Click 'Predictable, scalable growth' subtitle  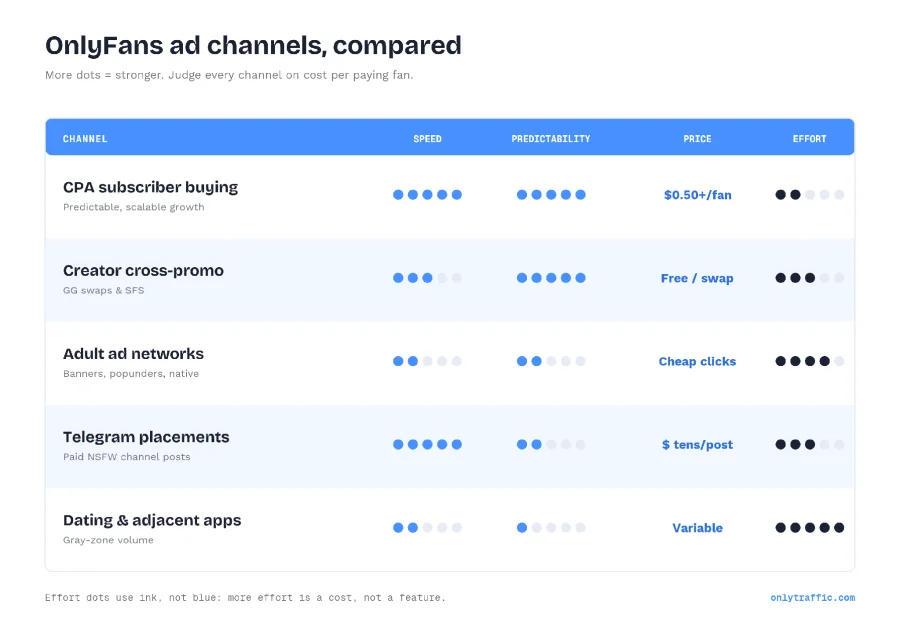tap(134, 207)
